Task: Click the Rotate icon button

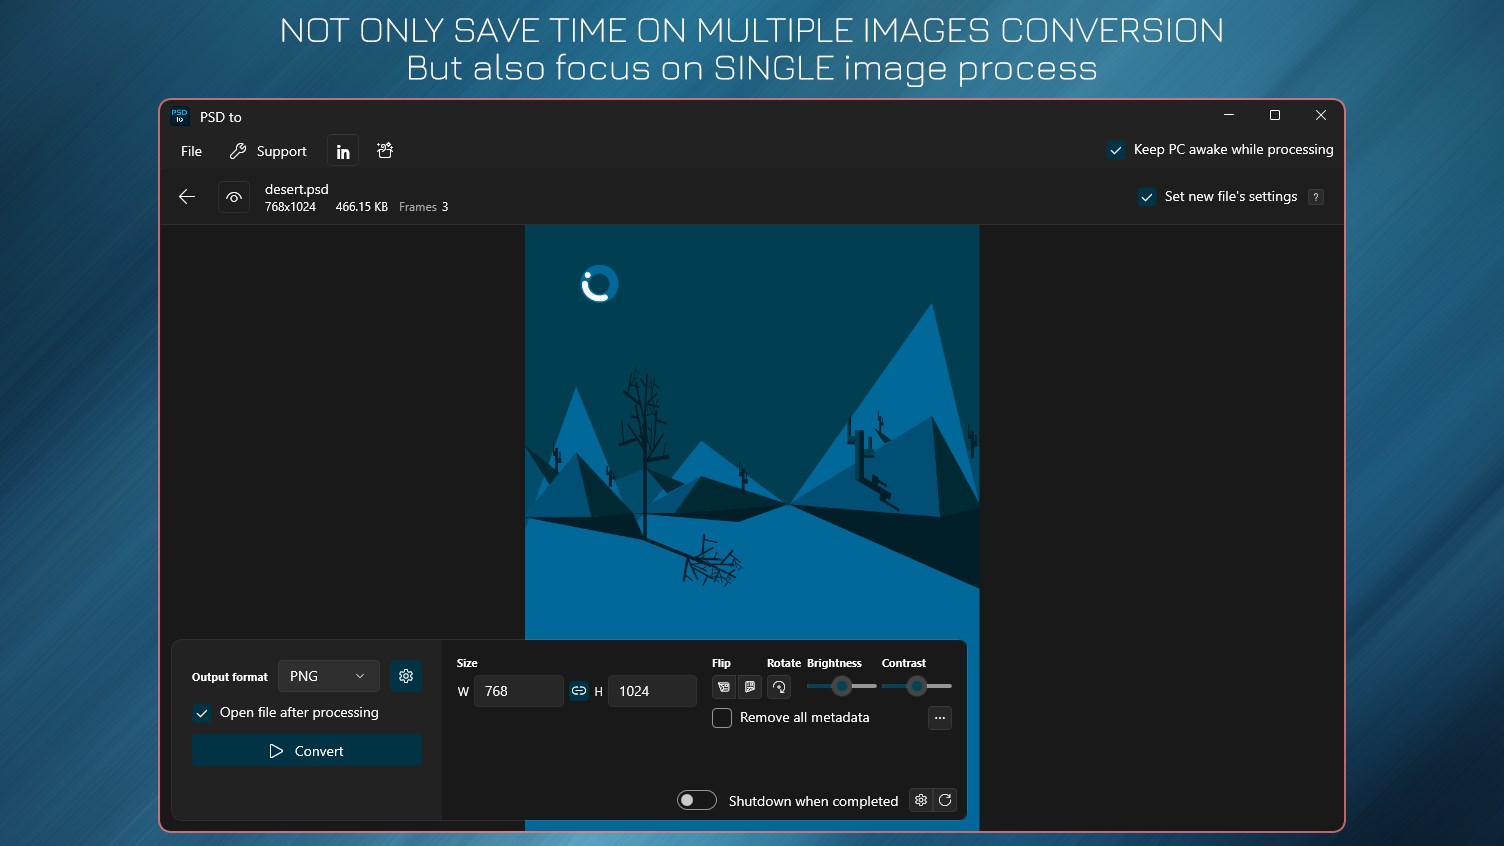Action: [779, 687]
